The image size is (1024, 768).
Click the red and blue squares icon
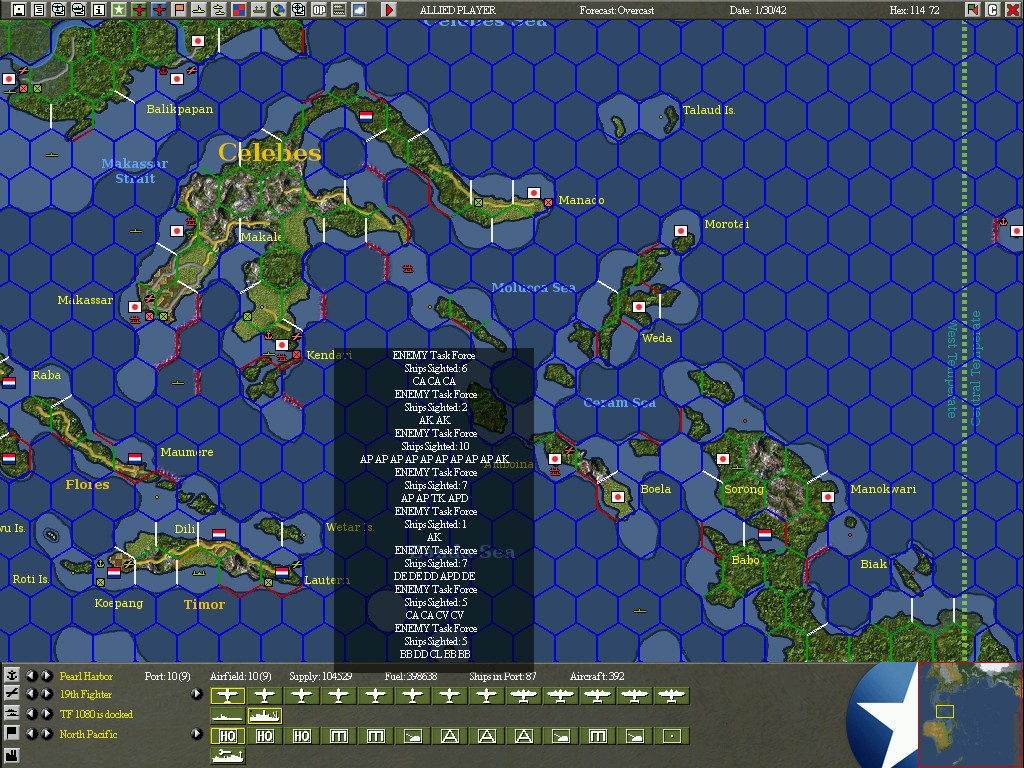coord(238,9)
